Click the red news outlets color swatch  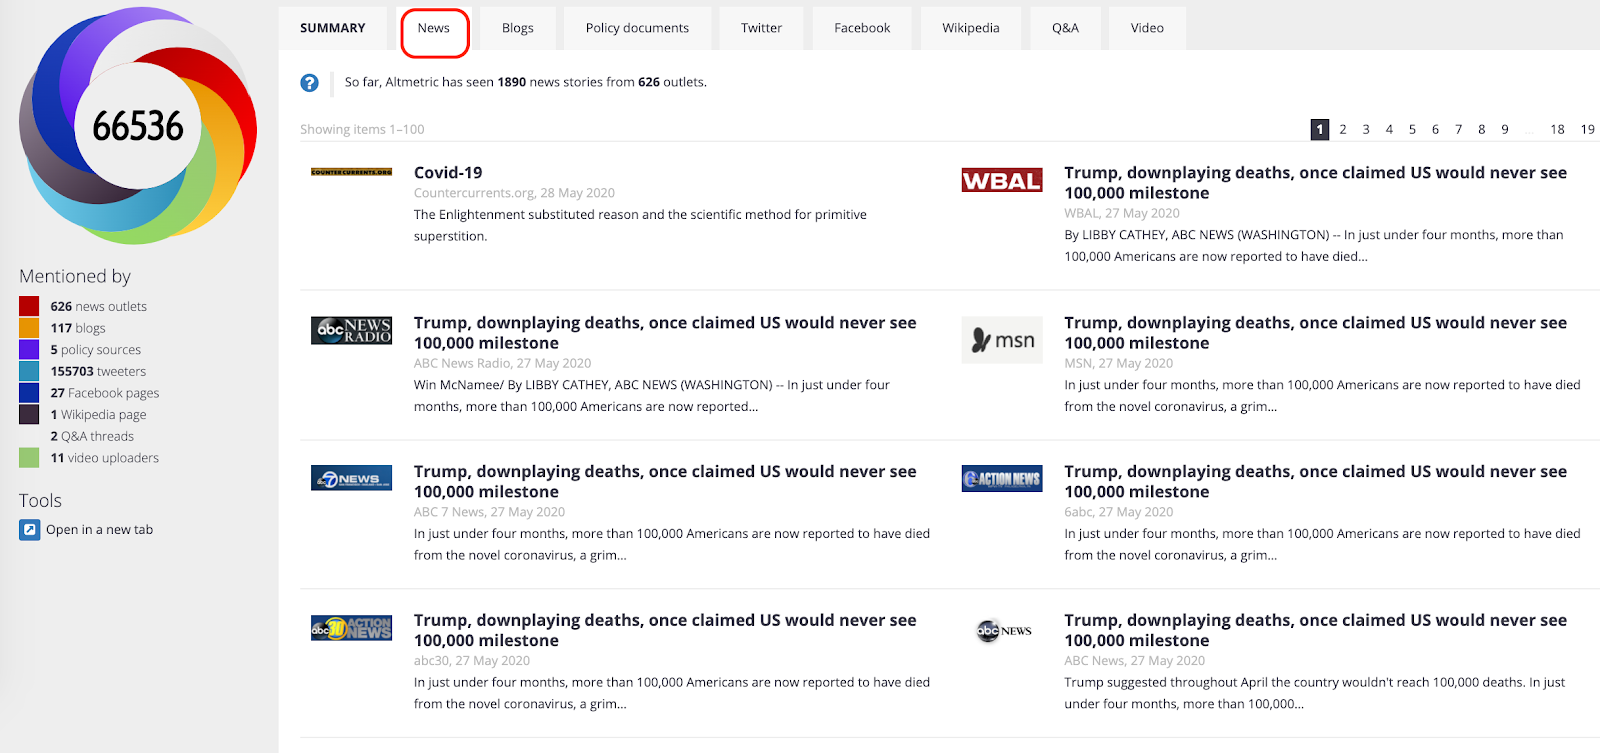coord(29,306)
